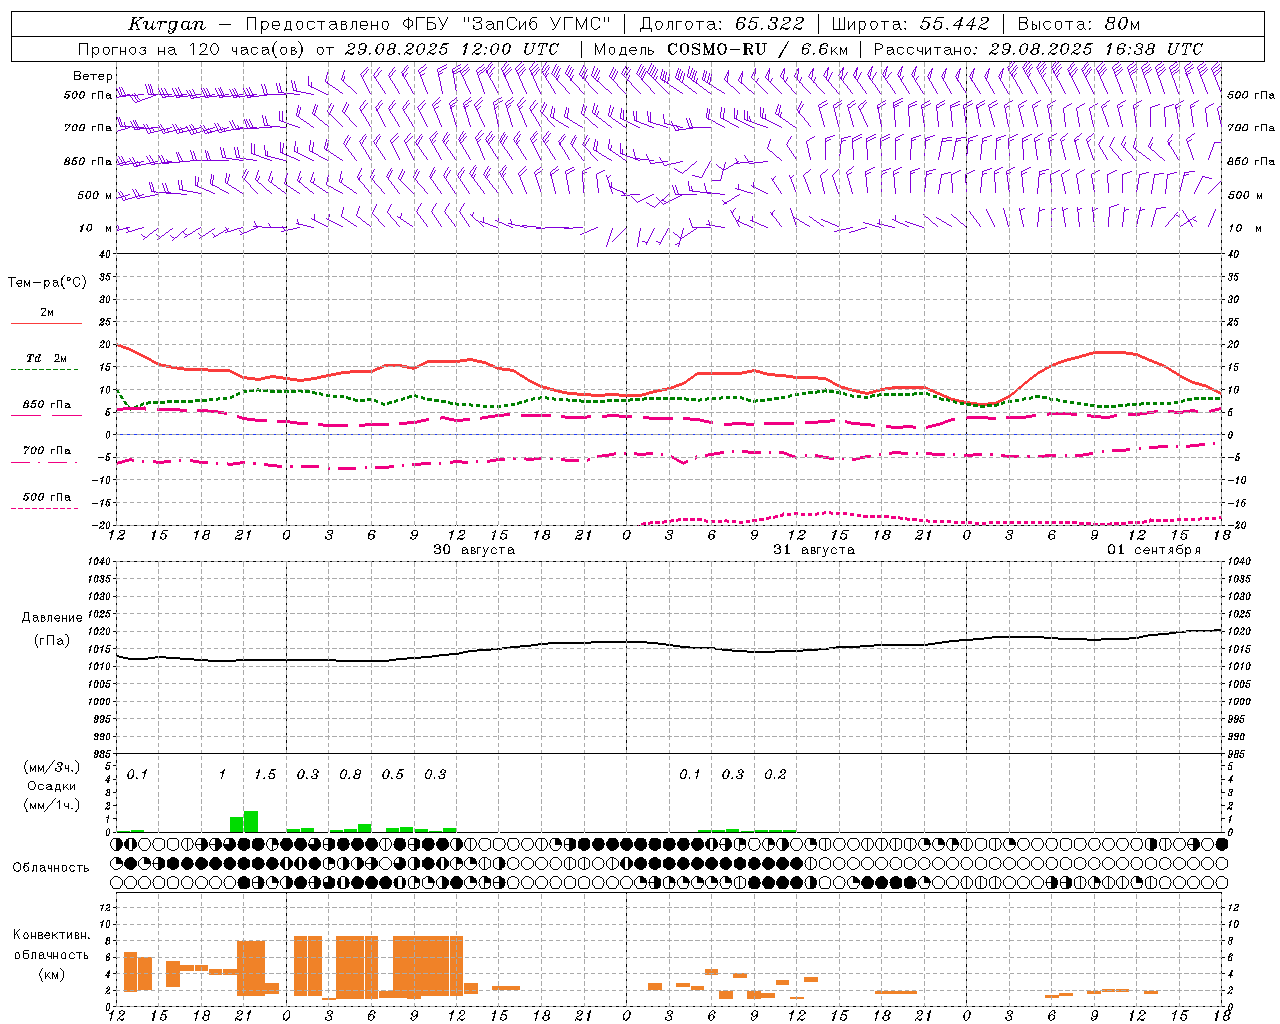Select the Конвективн. облачность chart label

(51, 954)
